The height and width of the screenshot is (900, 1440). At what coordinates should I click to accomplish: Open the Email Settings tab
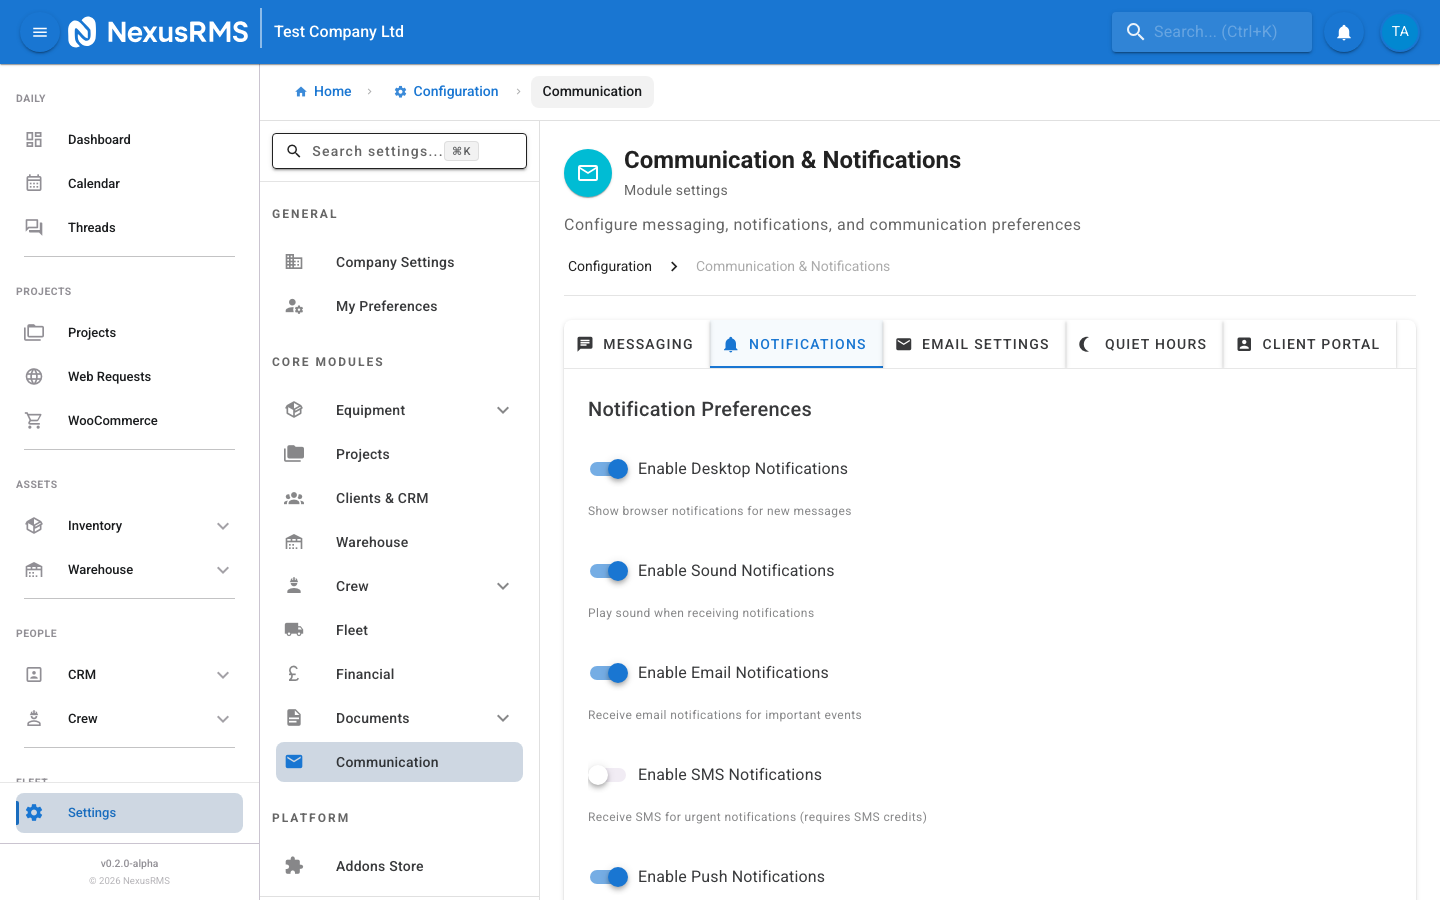click(972, 344)
